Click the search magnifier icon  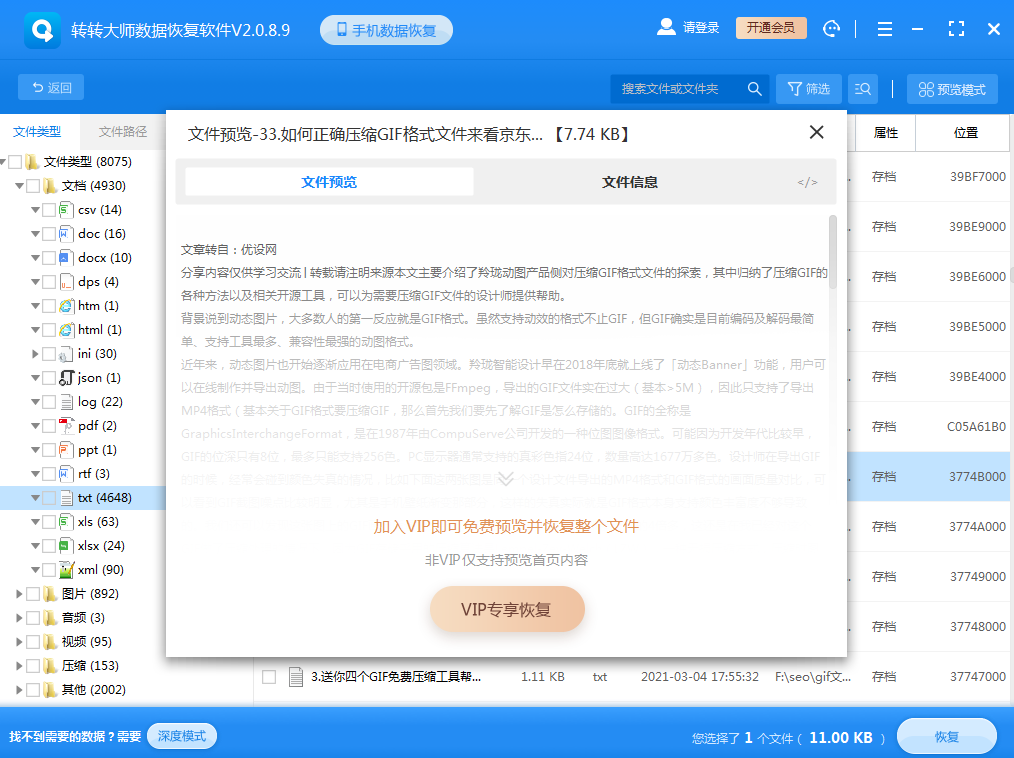pos(754,89)
